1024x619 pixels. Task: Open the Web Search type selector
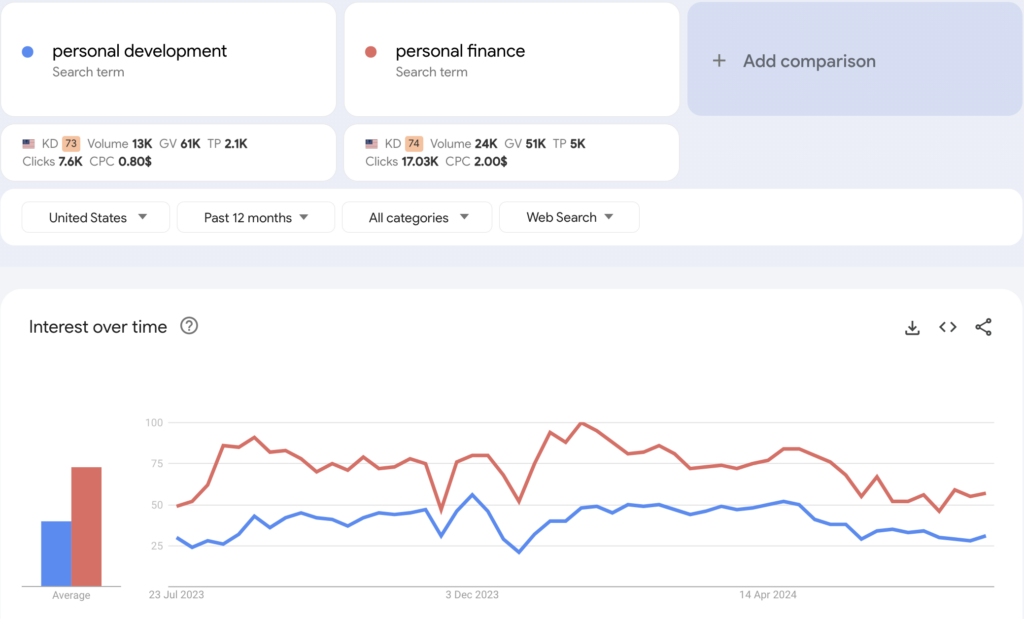(569, 216)
